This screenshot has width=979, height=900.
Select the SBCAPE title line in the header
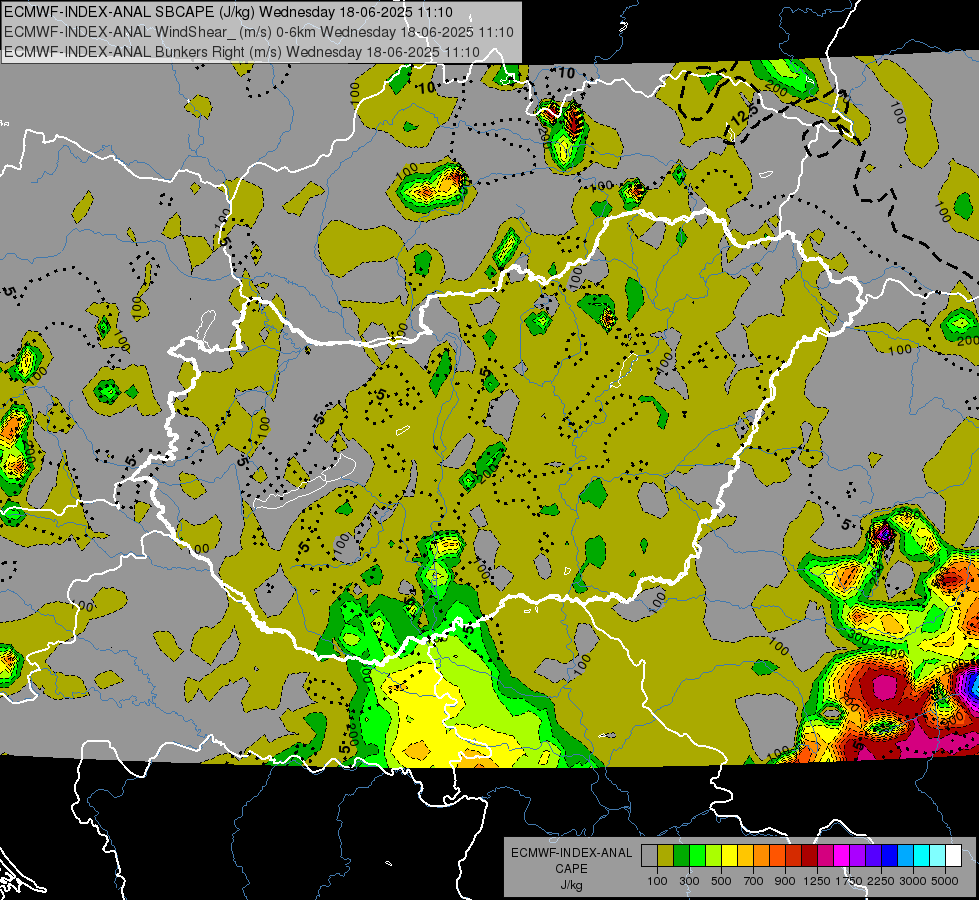click(229, 12)
